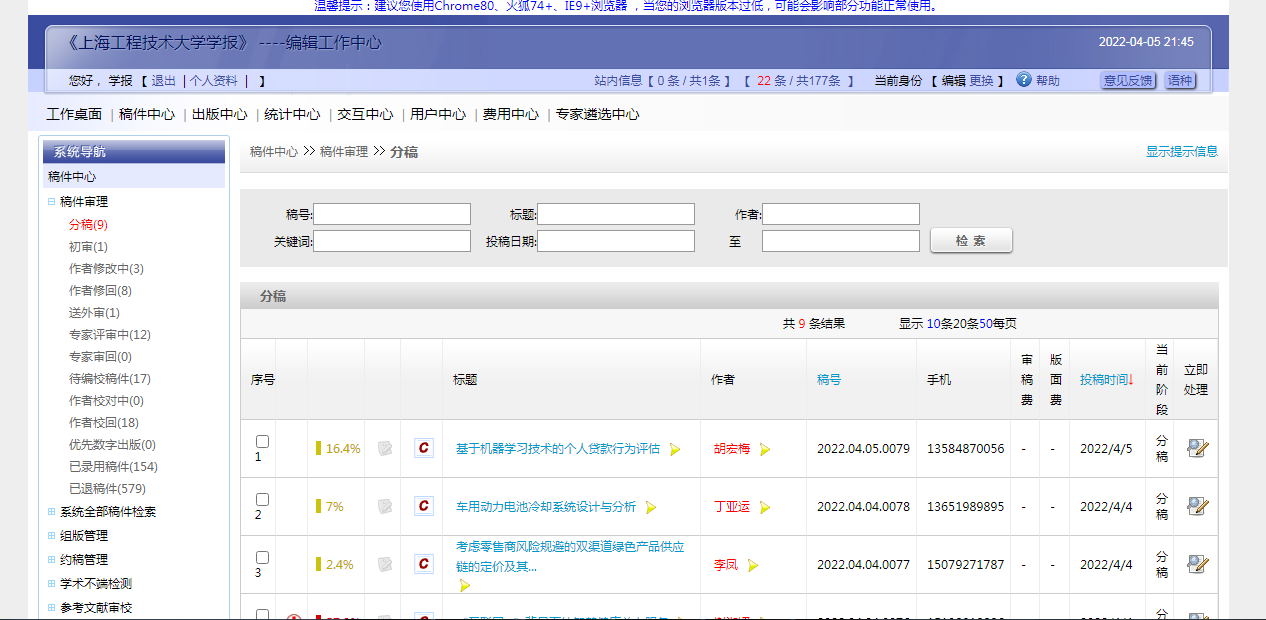The image size is (1266, 620).
Task: Click the 关键词 input field
Action: coord(392,241)
